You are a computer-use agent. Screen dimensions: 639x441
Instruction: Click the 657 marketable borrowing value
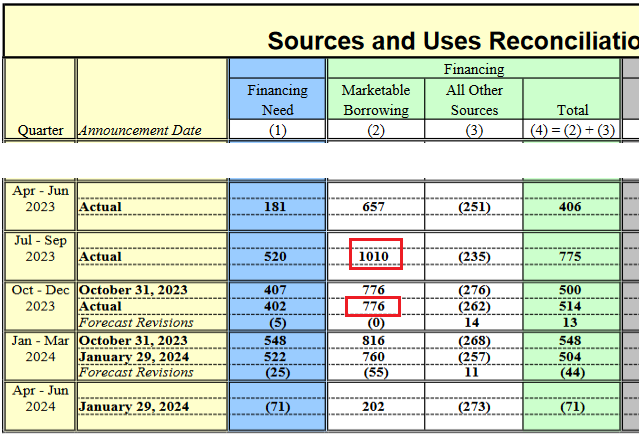375,207
